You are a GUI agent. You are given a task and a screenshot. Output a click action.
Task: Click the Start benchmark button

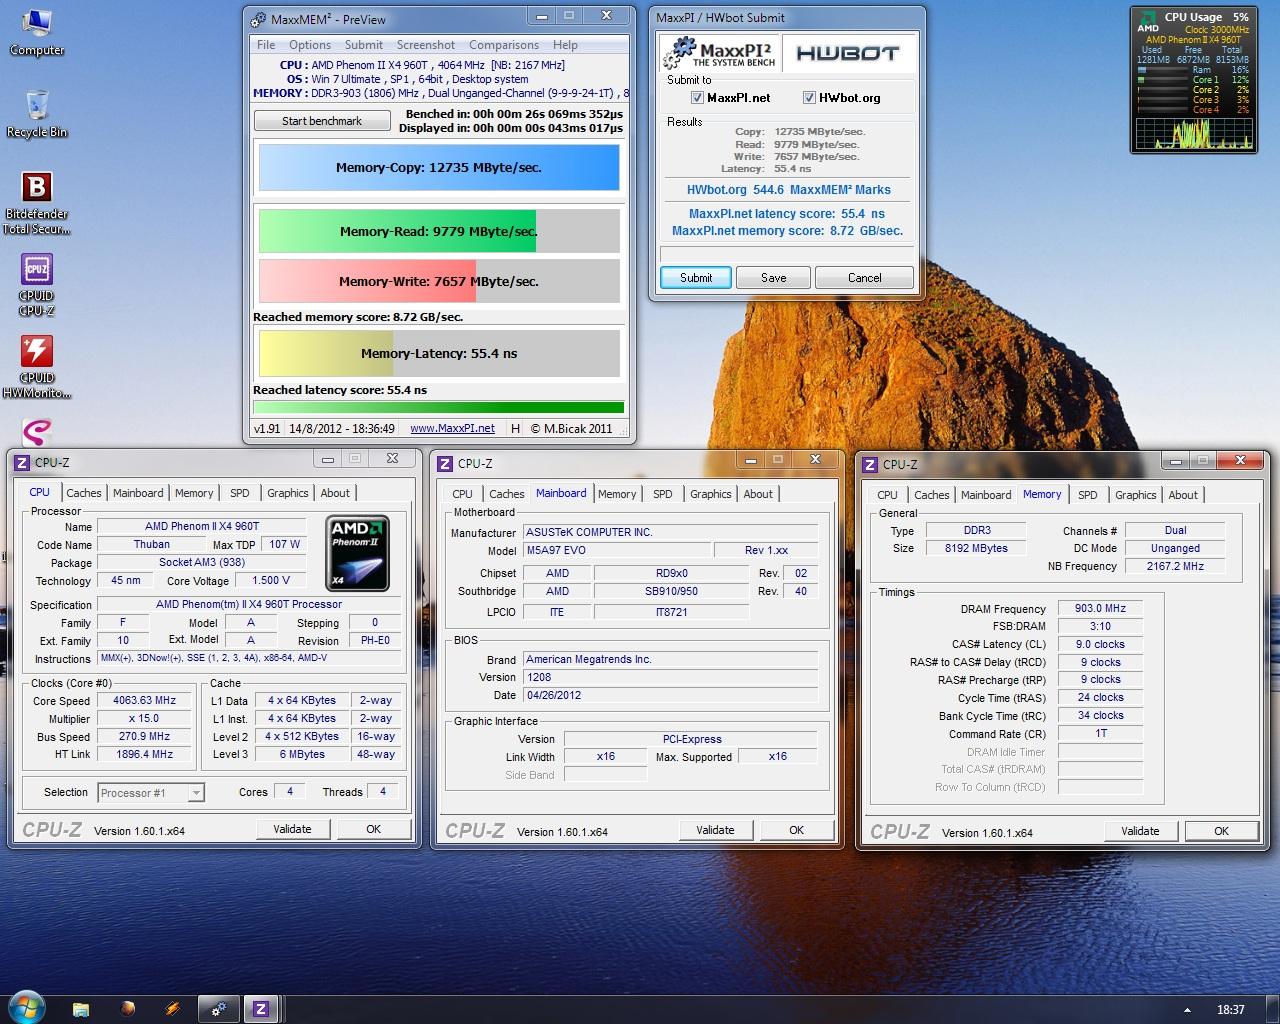[322, 121]
